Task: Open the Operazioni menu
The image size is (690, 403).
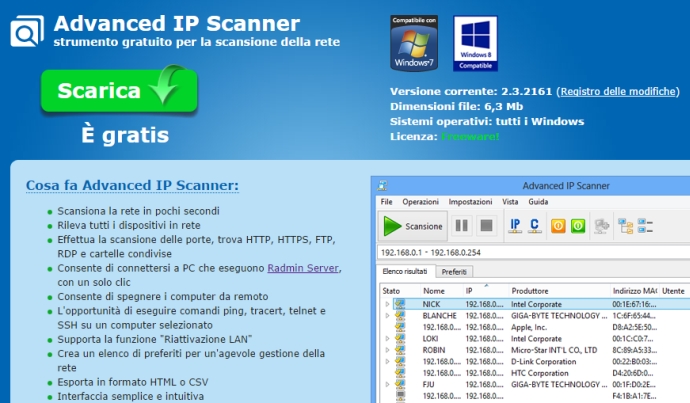Action: (420, 202)
